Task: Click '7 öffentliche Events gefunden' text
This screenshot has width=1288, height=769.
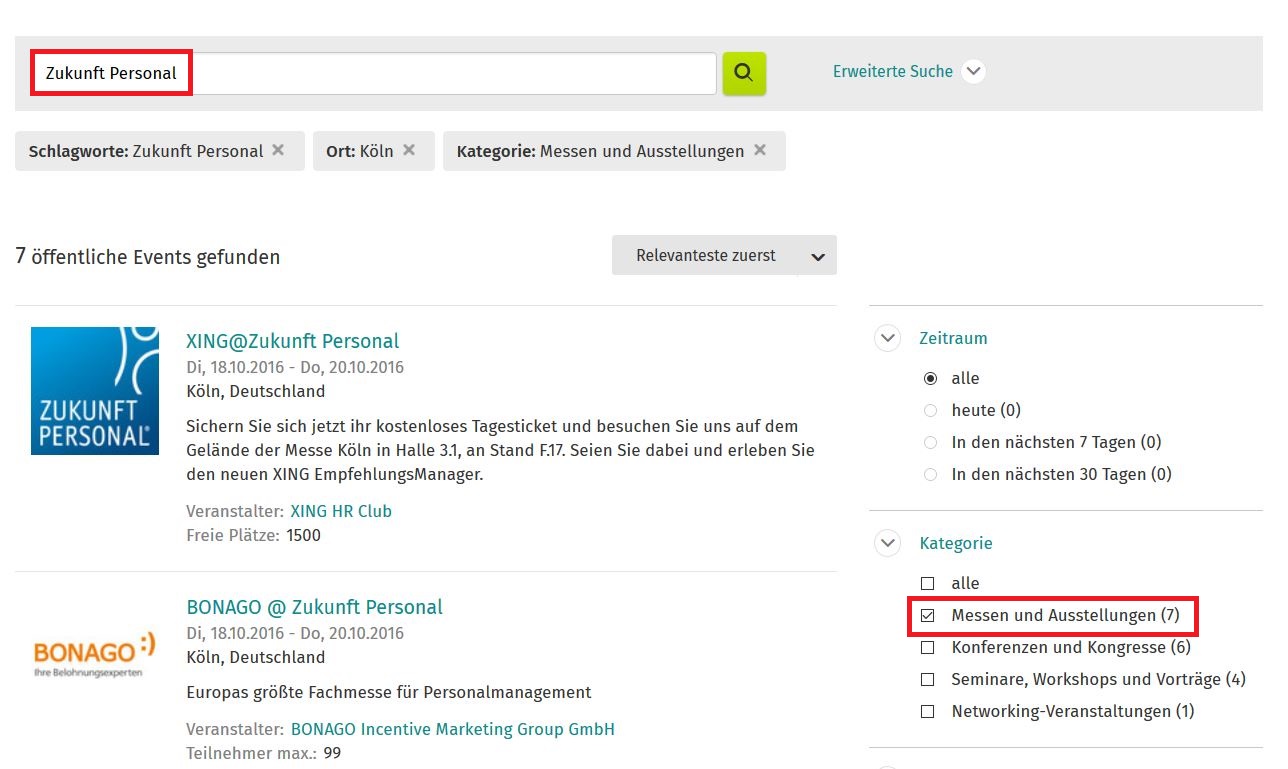Action: click(x=148, y=257)
